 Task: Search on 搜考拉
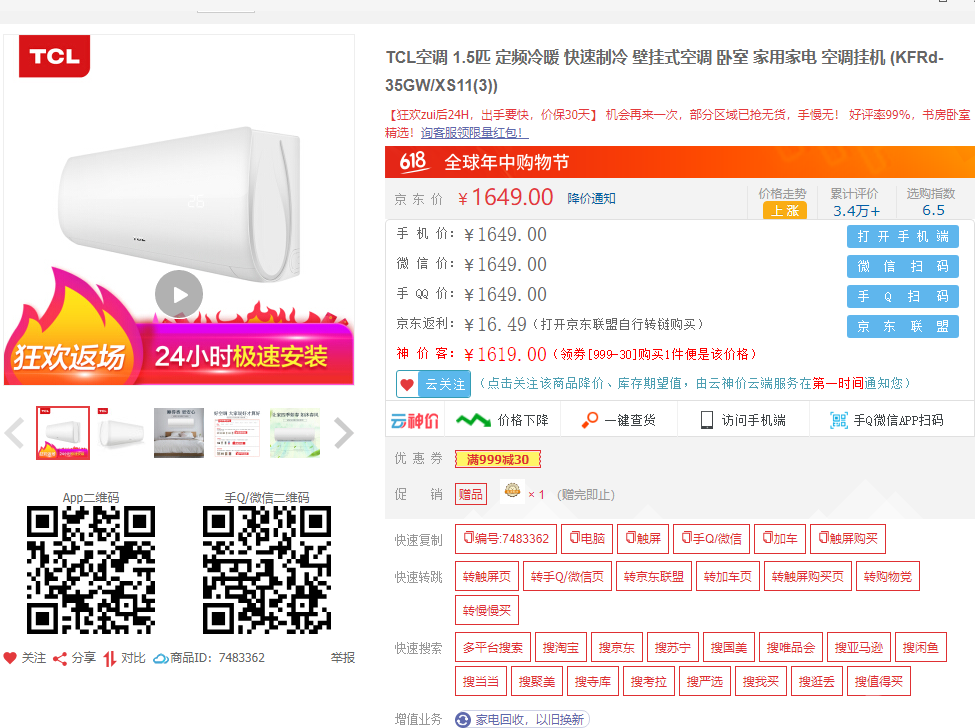coord(649,681)
